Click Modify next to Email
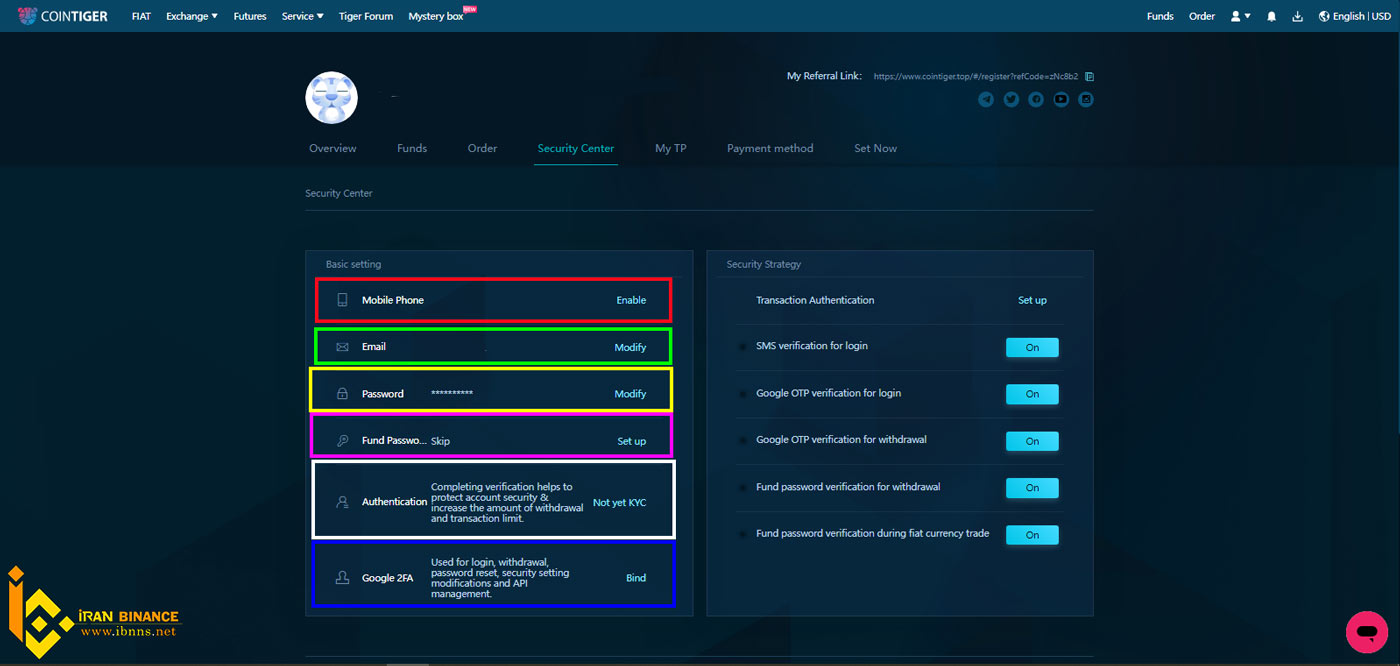Viewport: 1400px width, 666px height. pos(630,347)
